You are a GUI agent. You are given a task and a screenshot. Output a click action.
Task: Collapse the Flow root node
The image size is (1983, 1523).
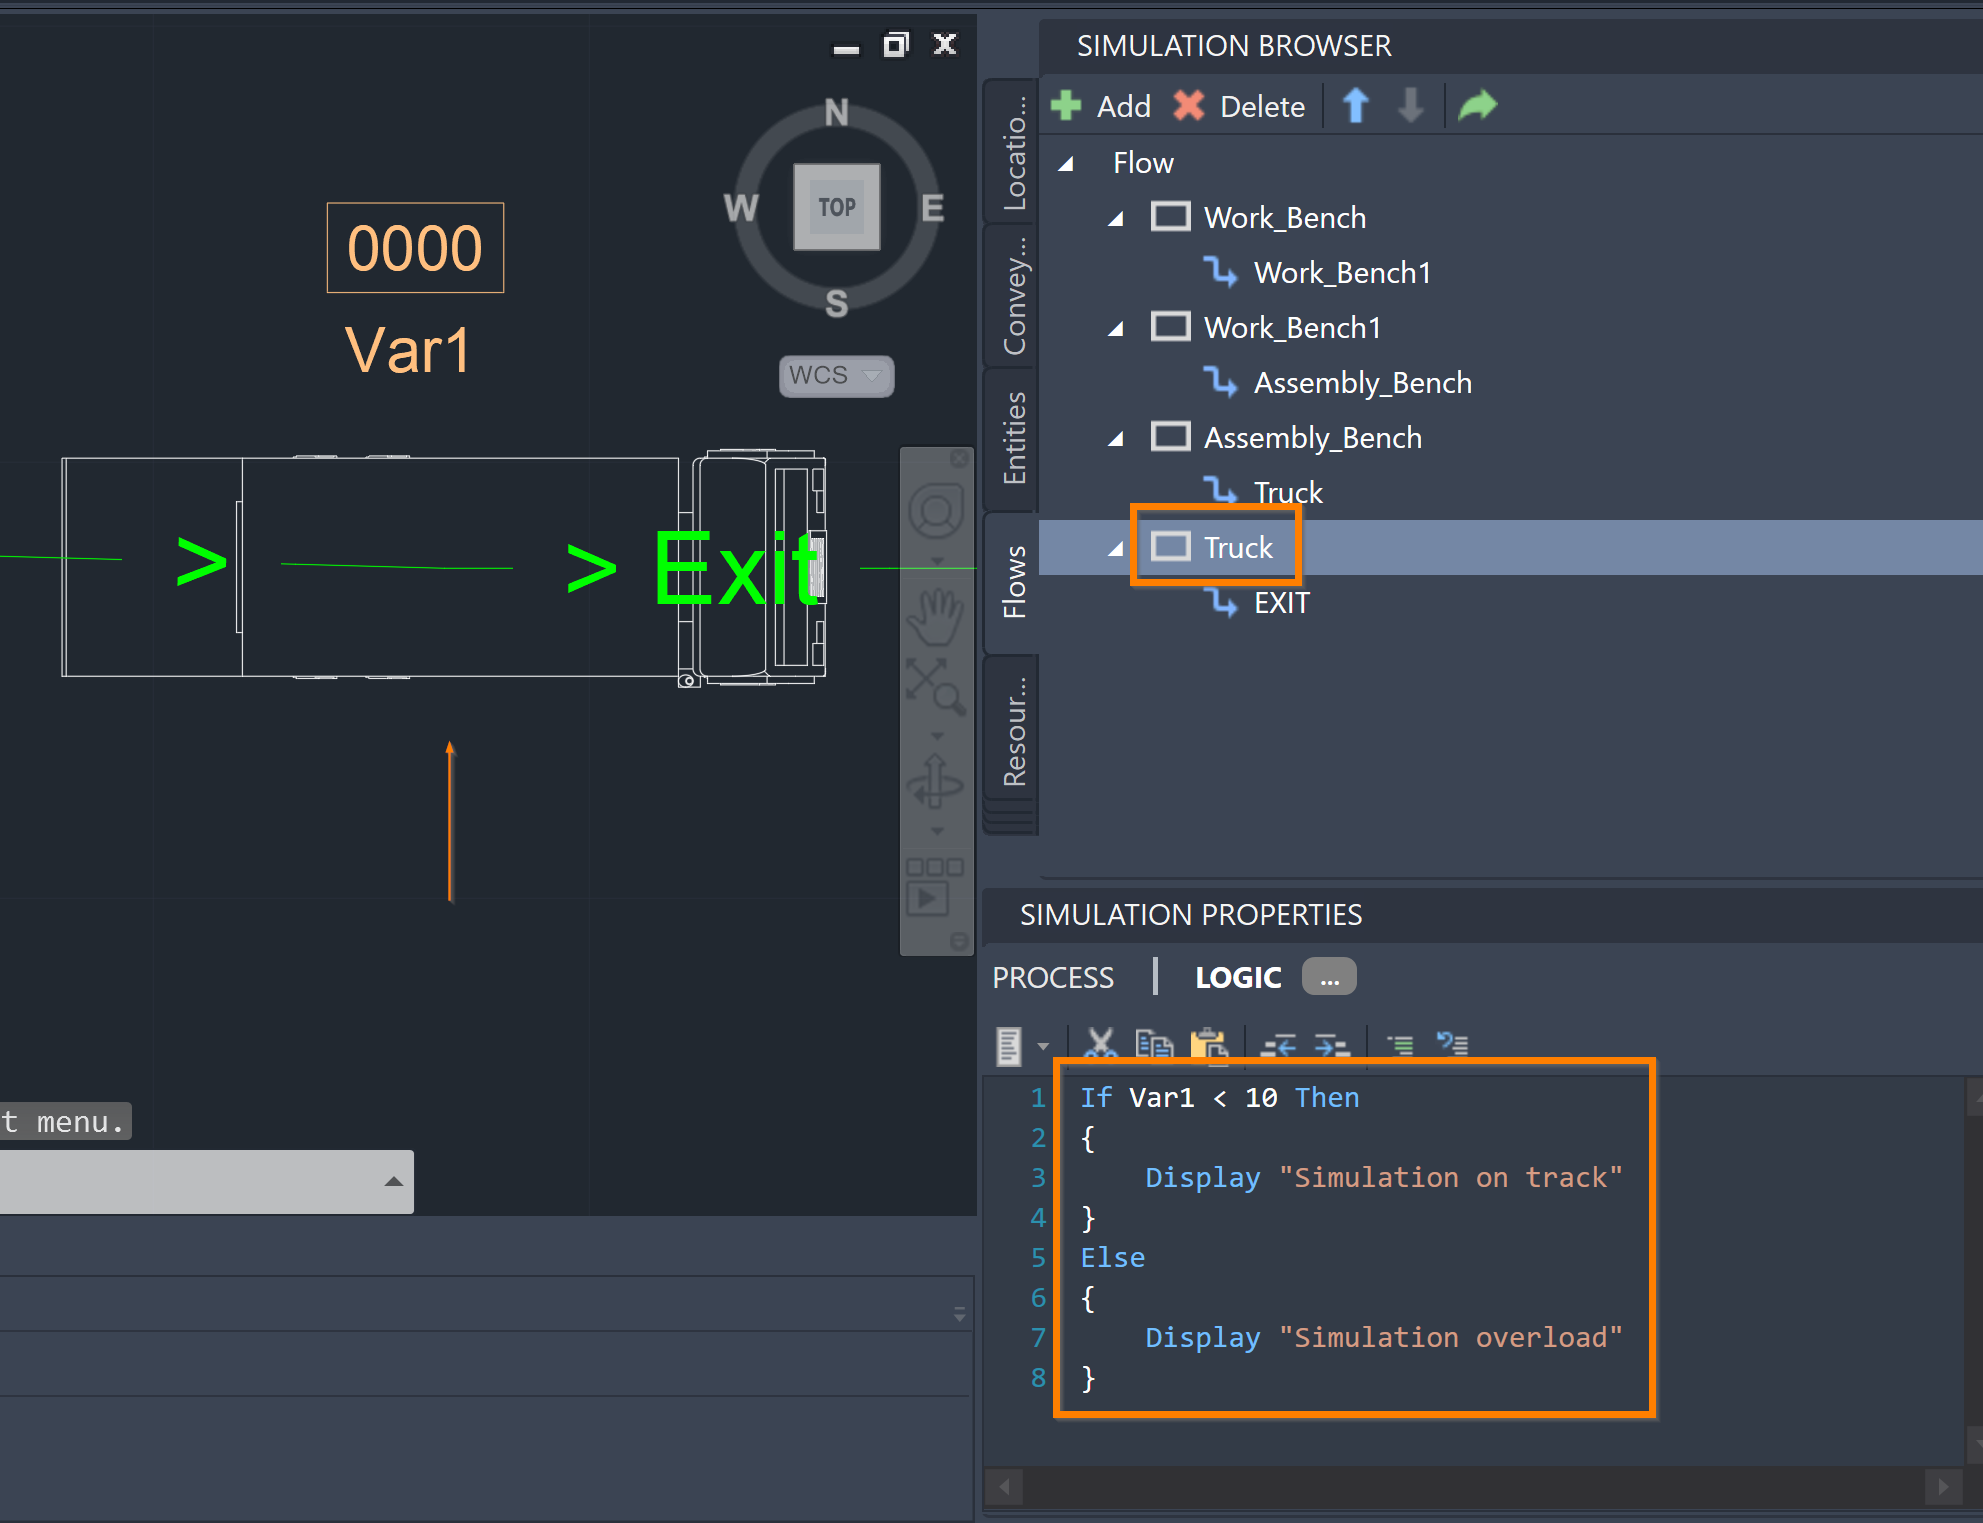tap(1067, 163)
